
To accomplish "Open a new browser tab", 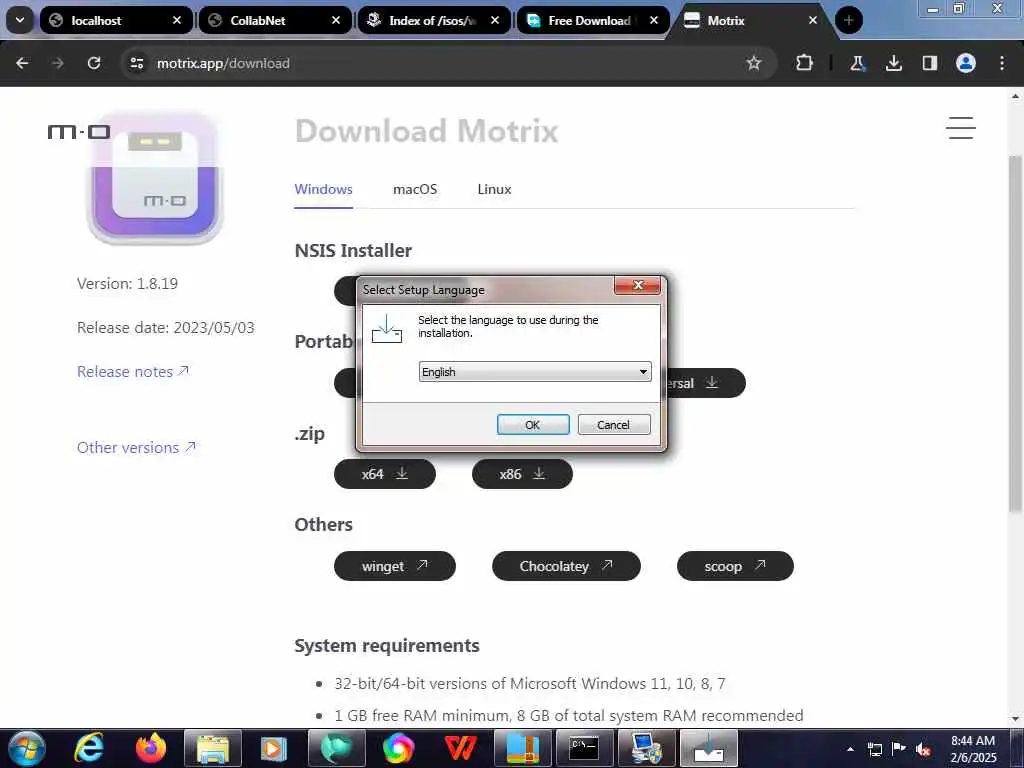I will (x=849, y=20).
